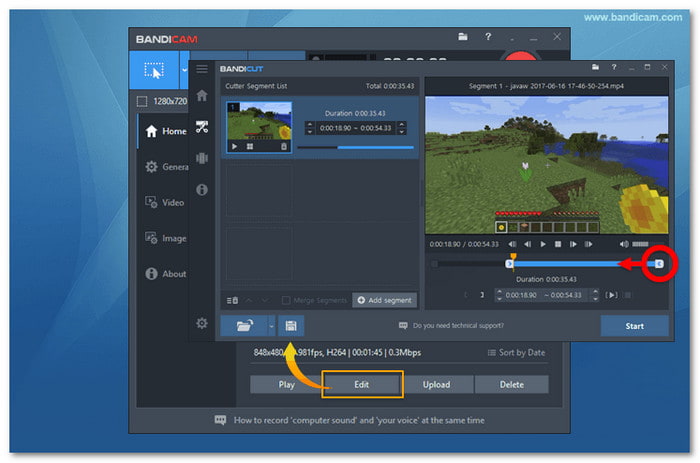The height and width of the screenshot is (463, 700).
Task: Click the Open file folder button in Bandicut
Action: (244, 326)
